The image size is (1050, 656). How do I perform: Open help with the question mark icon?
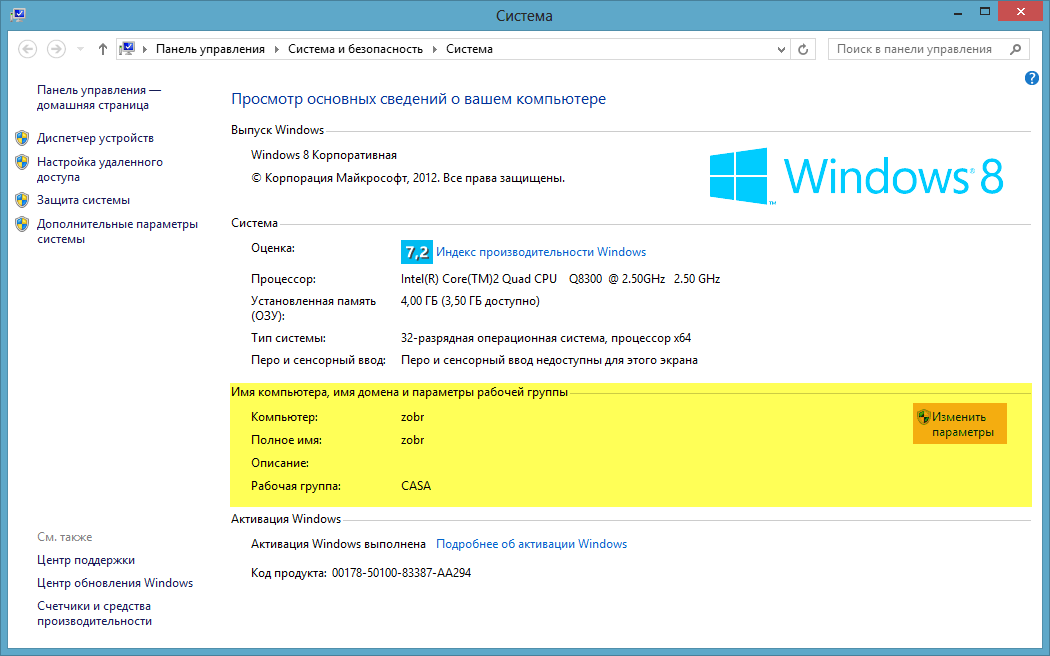[1032, 78]
